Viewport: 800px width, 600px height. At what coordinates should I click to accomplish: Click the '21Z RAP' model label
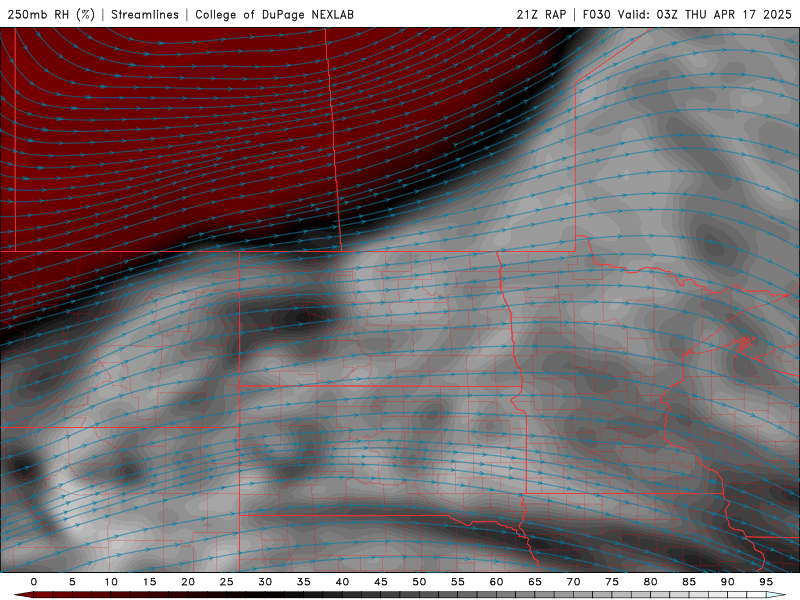[x=541, y=14]
